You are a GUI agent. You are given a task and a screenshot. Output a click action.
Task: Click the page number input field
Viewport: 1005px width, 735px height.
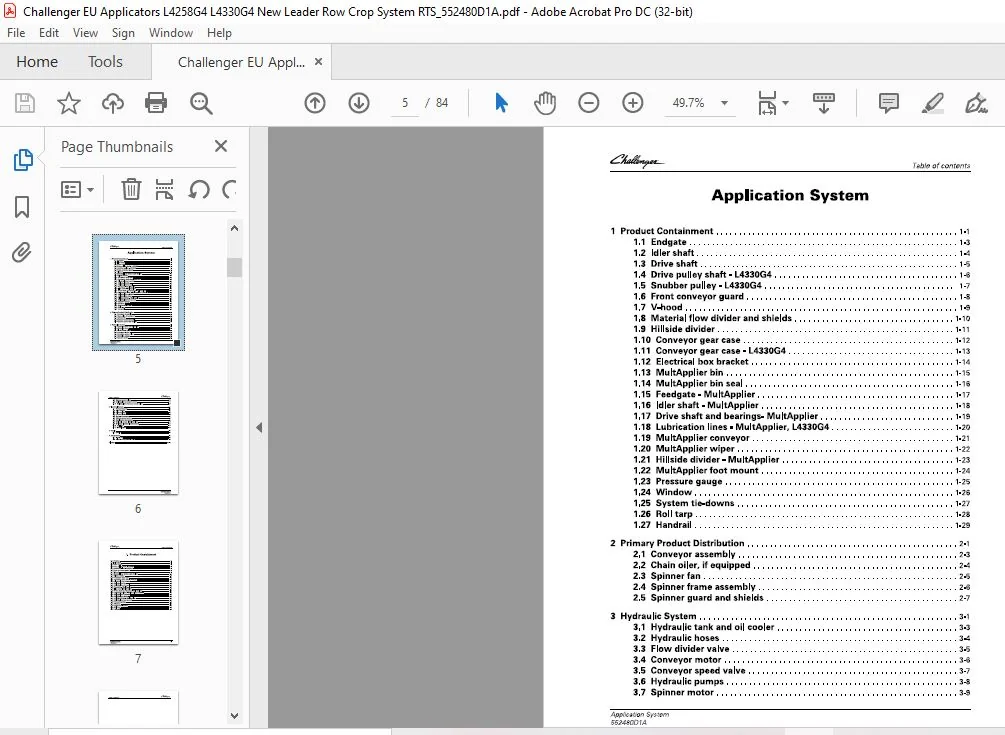(x=405, y=103)
